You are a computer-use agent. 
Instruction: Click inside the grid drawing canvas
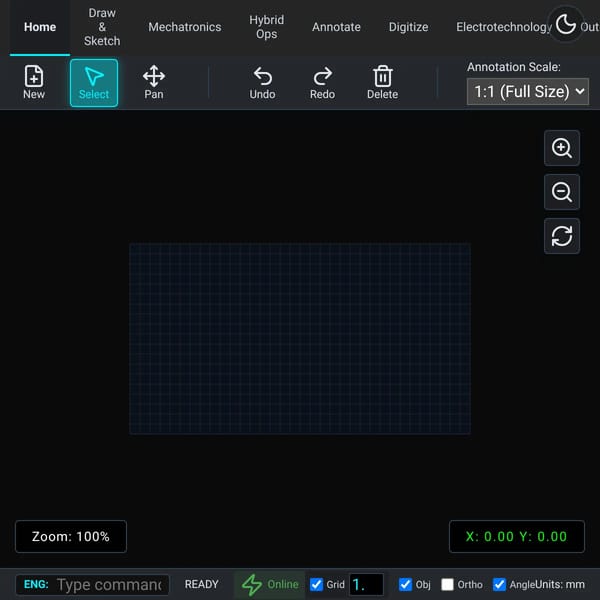[300, 338]
